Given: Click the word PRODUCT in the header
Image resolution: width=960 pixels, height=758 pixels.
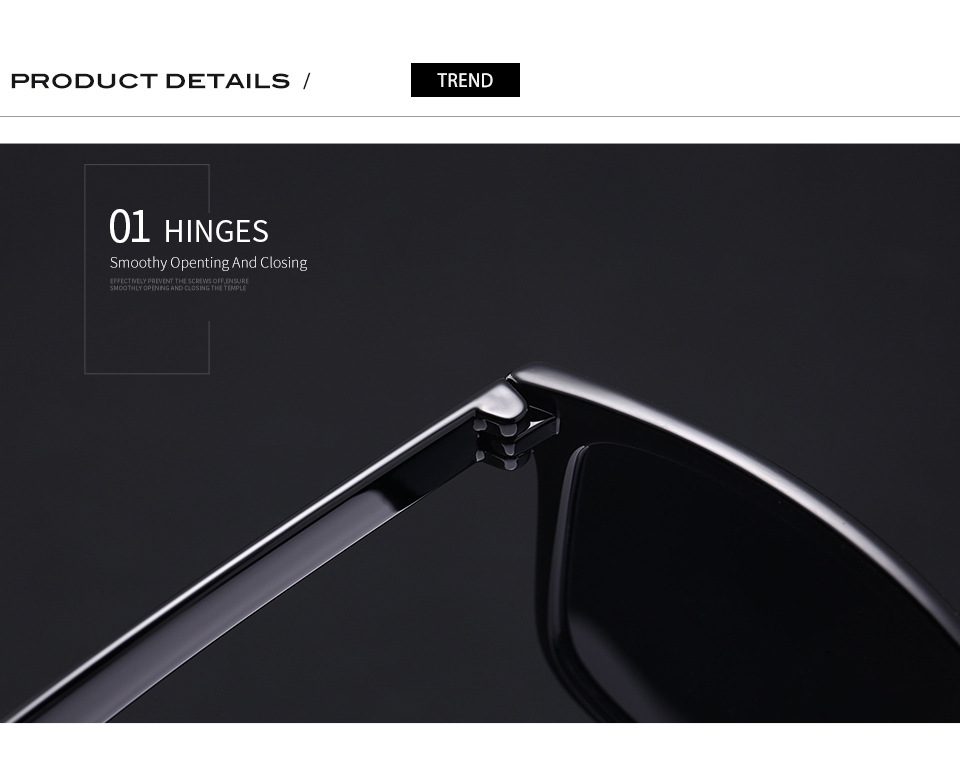Looking at the screenshot, I should point(84,81).
